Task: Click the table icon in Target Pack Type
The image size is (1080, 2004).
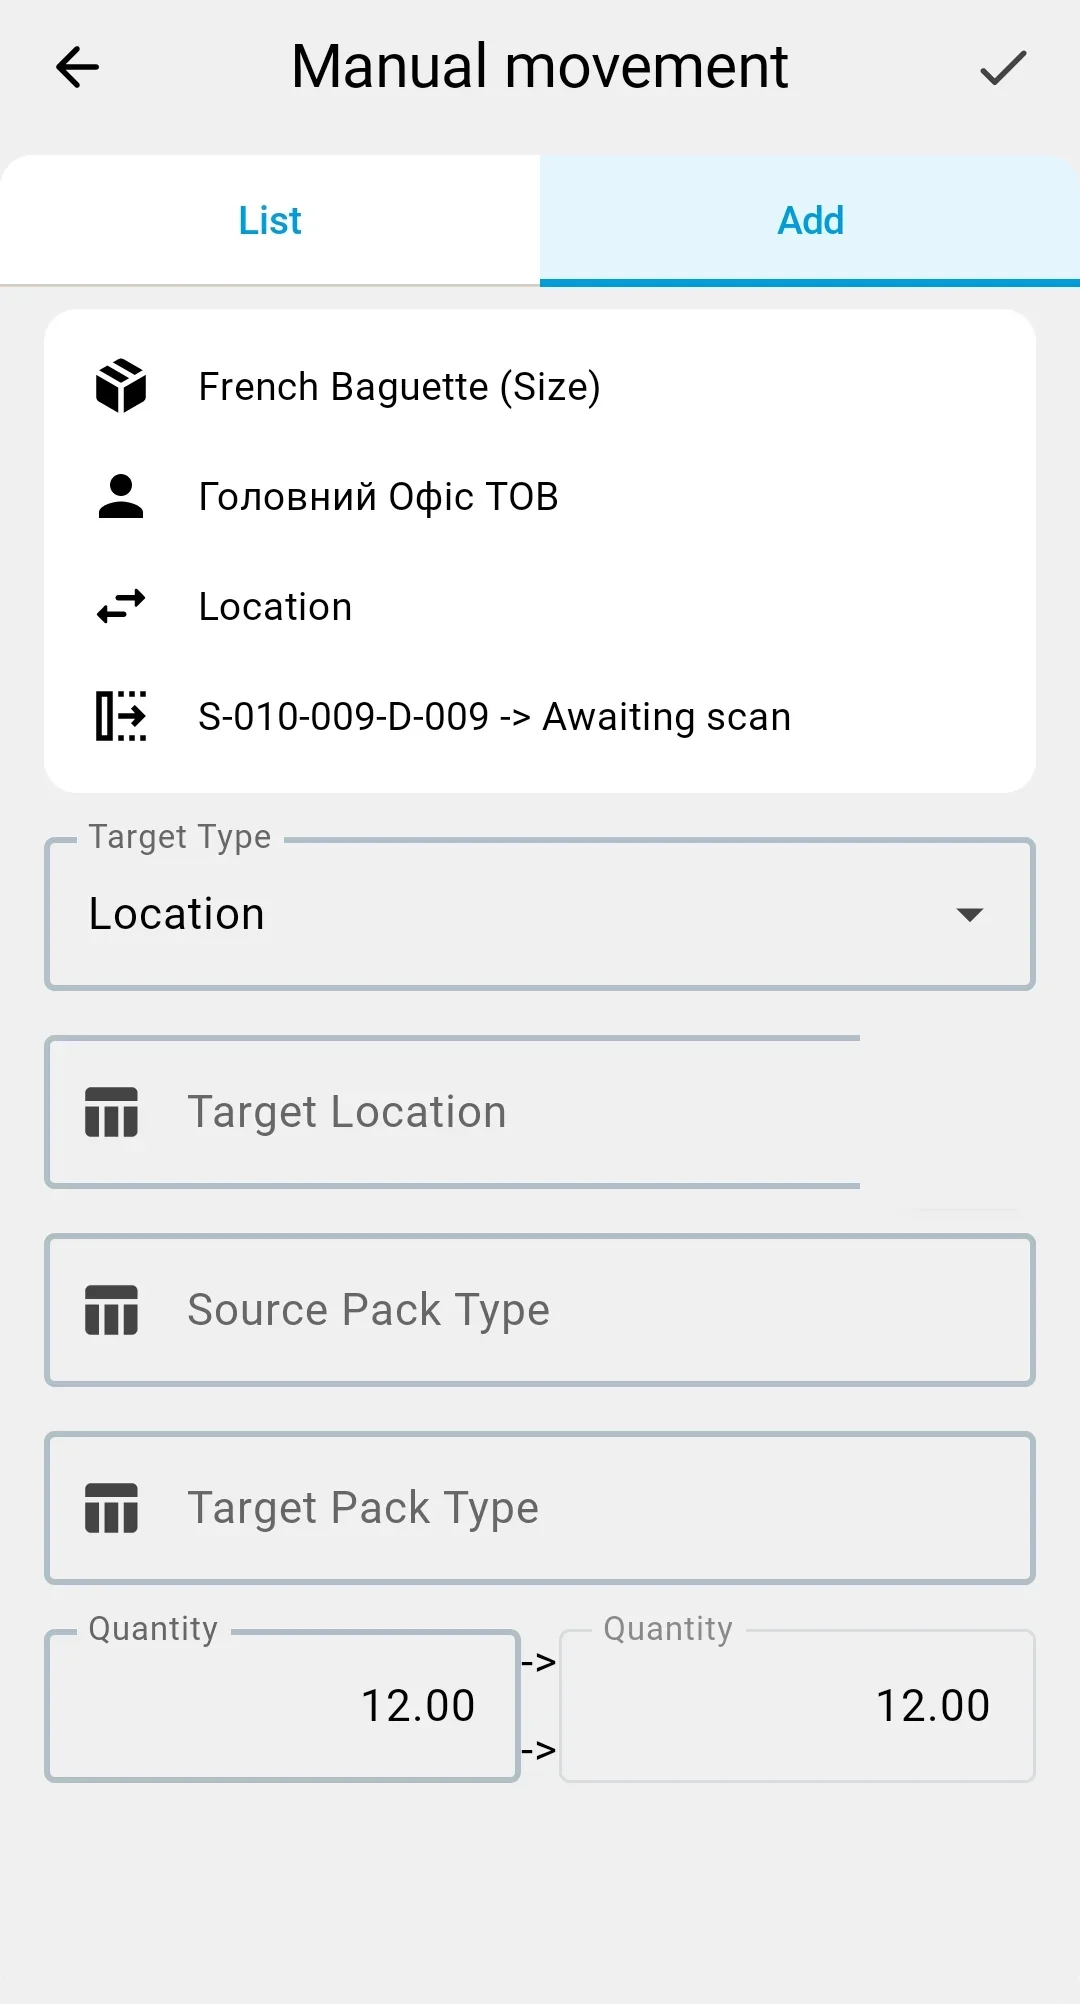Action: click(111, 1508)
